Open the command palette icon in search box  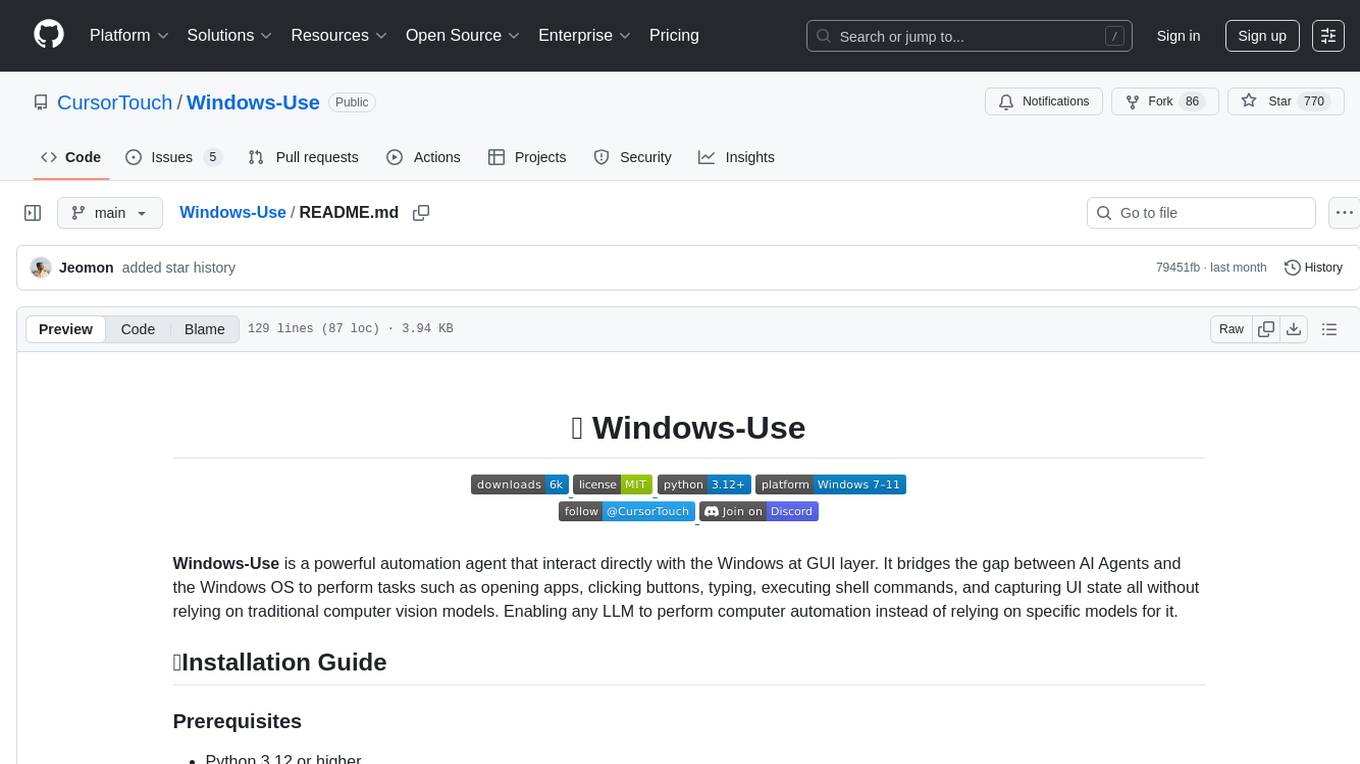click(1114, 36)
